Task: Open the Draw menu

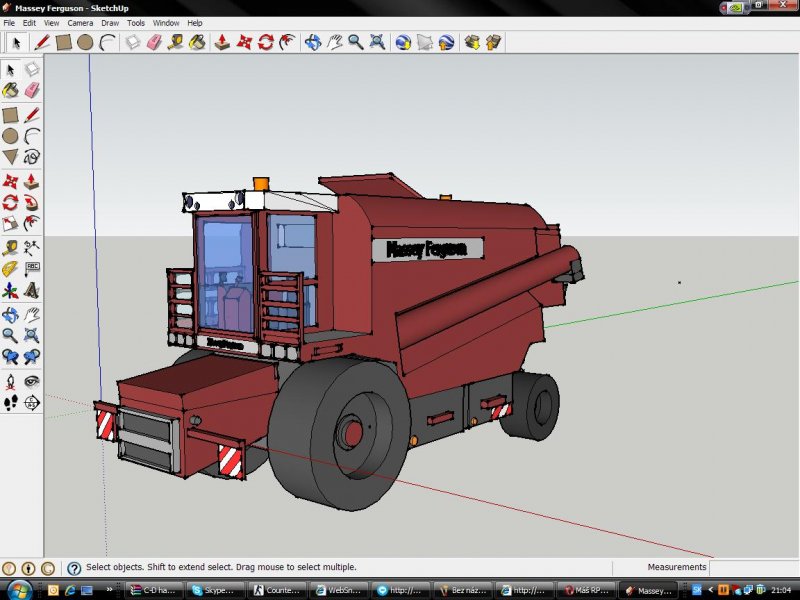Action: click(110, 22)
